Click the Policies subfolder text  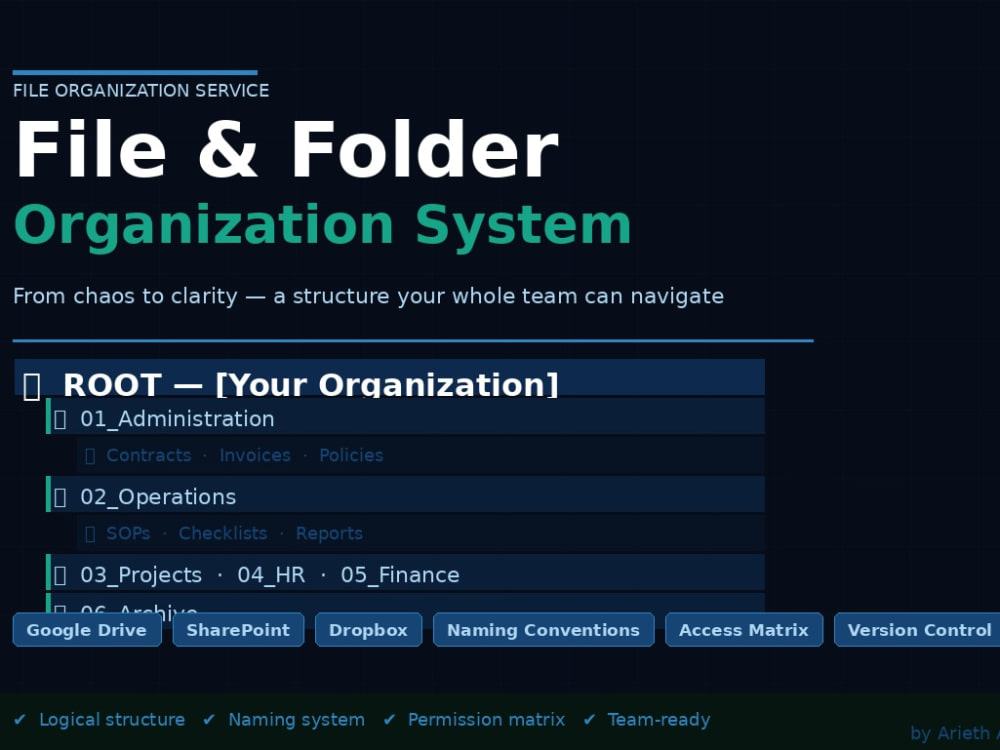351,455
